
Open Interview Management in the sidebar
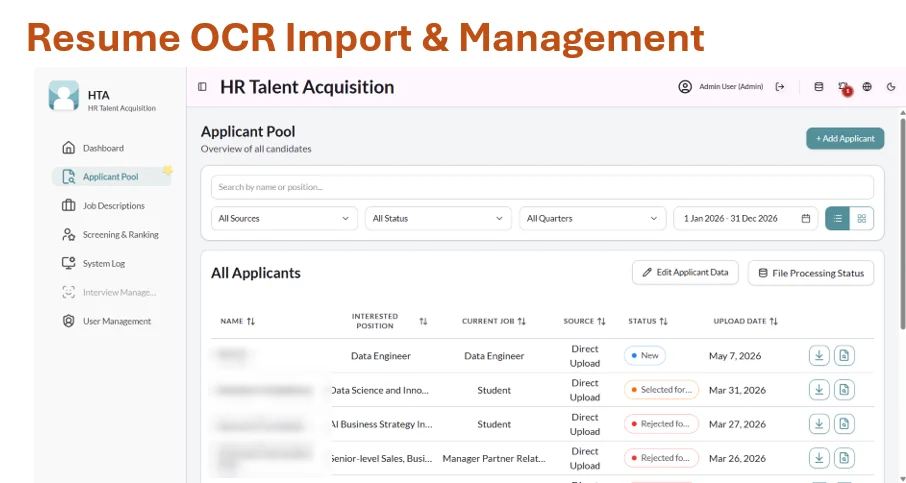click(x=109, y=292)
